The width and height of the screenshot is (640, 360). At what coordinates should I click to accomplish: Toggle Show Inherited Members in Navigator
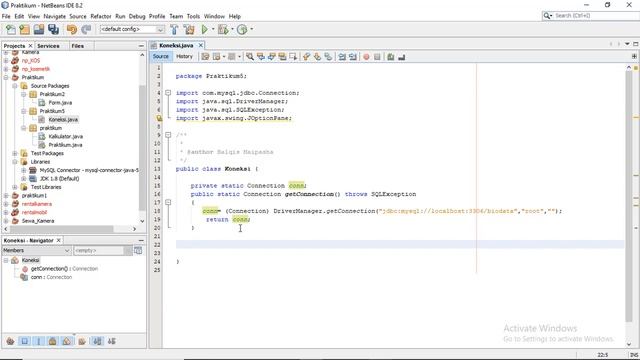point(11,341)
